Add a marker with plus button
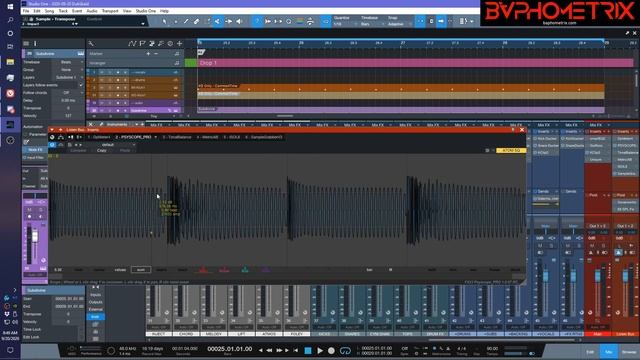The height and width of the screenshot is (360, 640). pos(148,53)
